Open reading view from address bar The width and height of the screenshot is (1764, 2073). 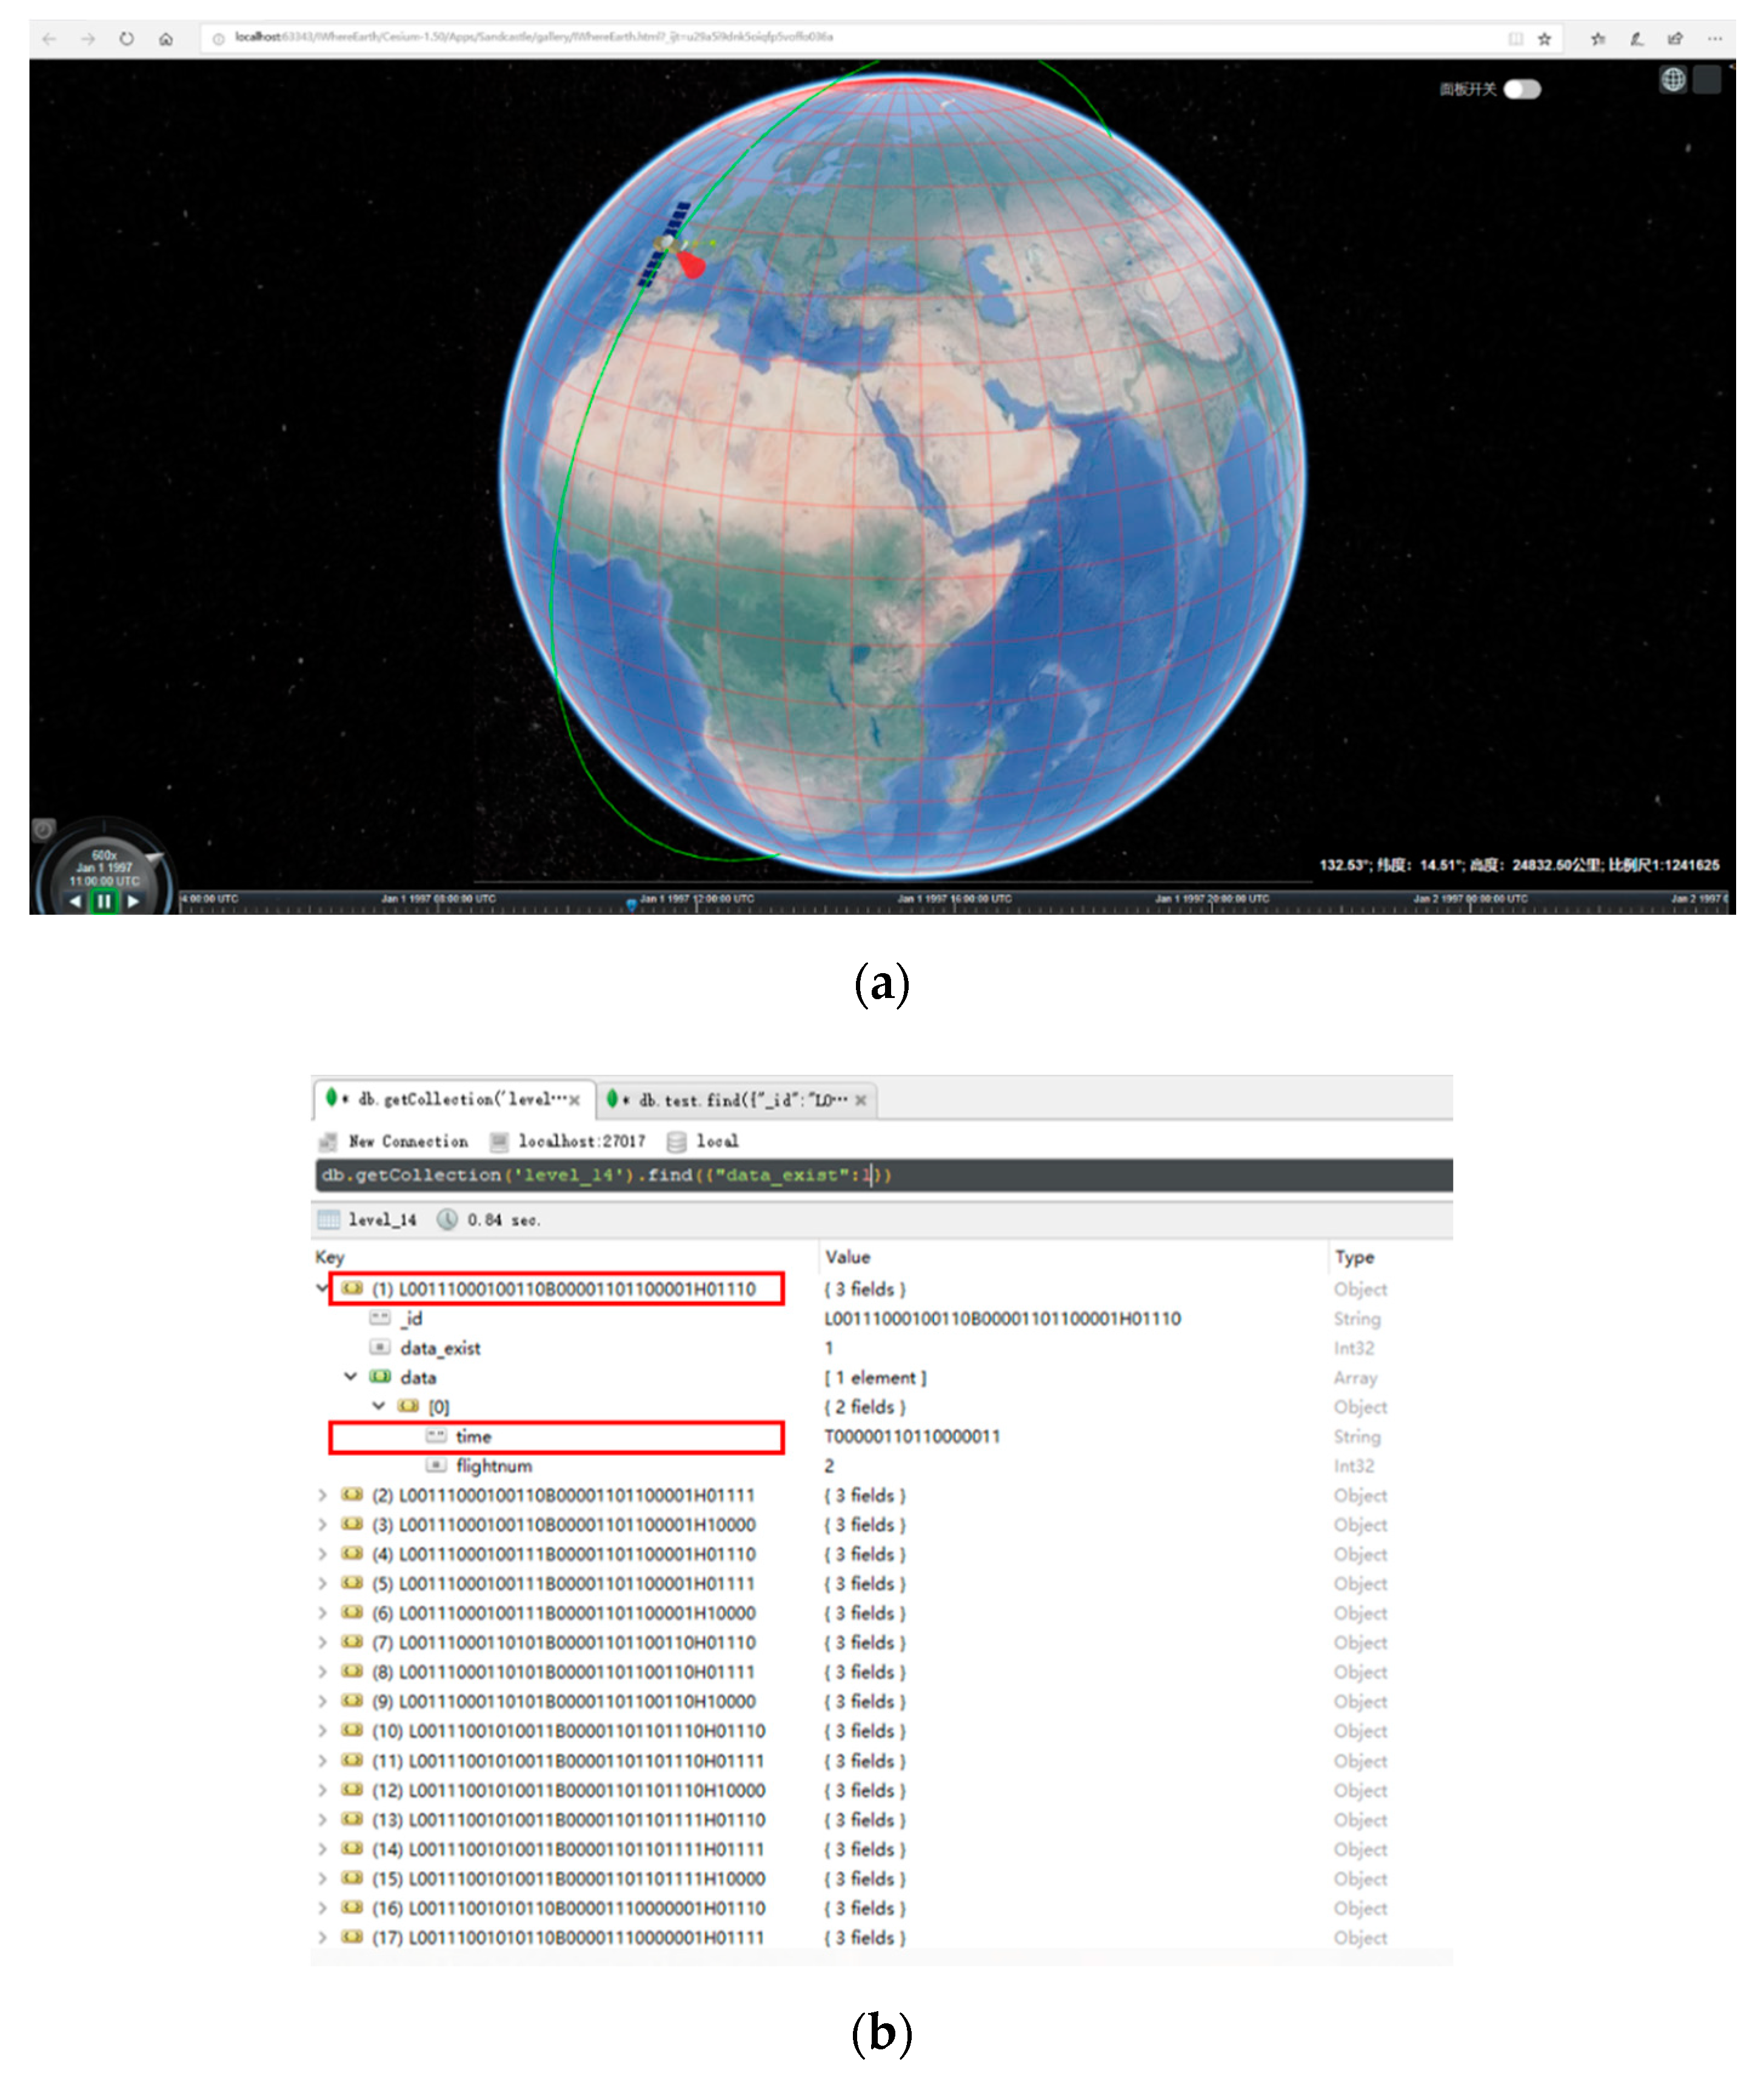[1516, 39]
